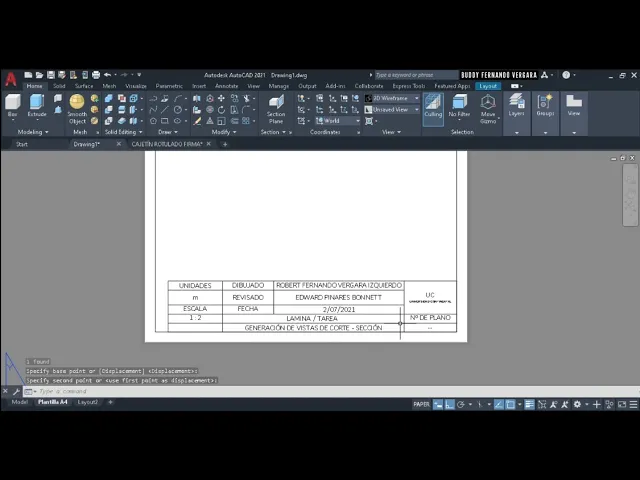Switch to CAJETÍN ROTULADO FIRMA file tab
The image size is (640, 480).
167,144
